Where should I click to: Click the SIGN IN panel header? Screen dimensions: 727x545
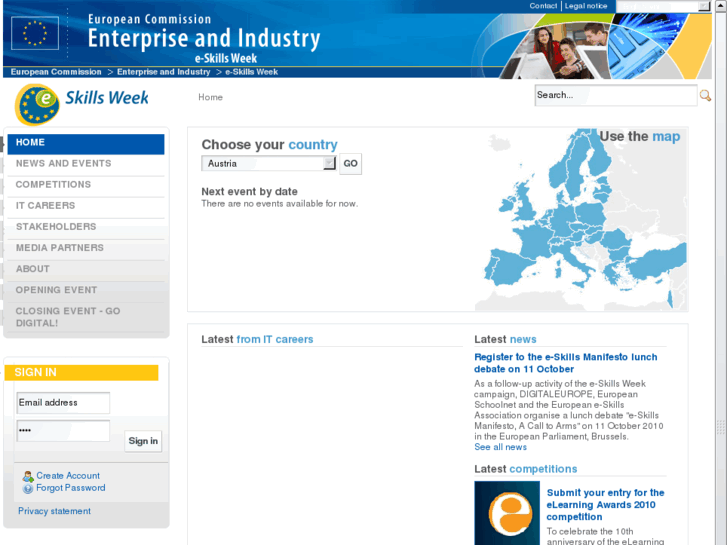tap(82, 372)
